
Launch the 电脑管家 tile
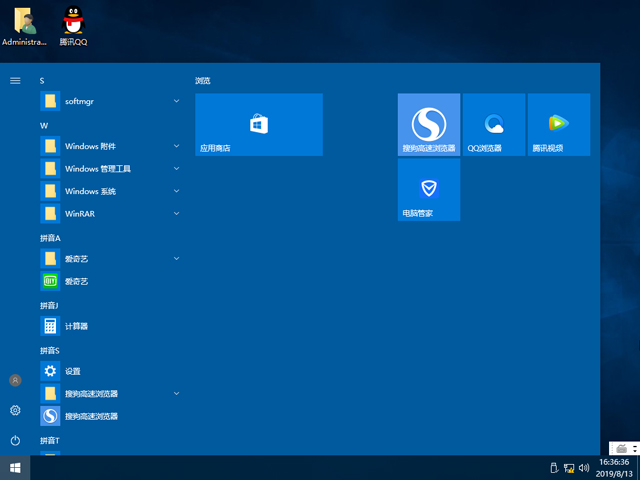(429, 189)
